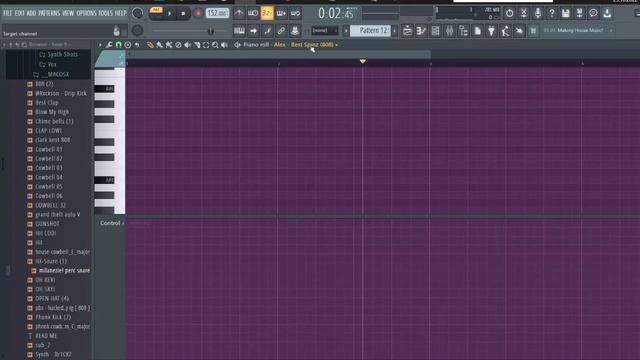The width and height of the screenshot is (640, 360).
Task: Click the arrow right of Pattern 12
Action: pos(394,31)
